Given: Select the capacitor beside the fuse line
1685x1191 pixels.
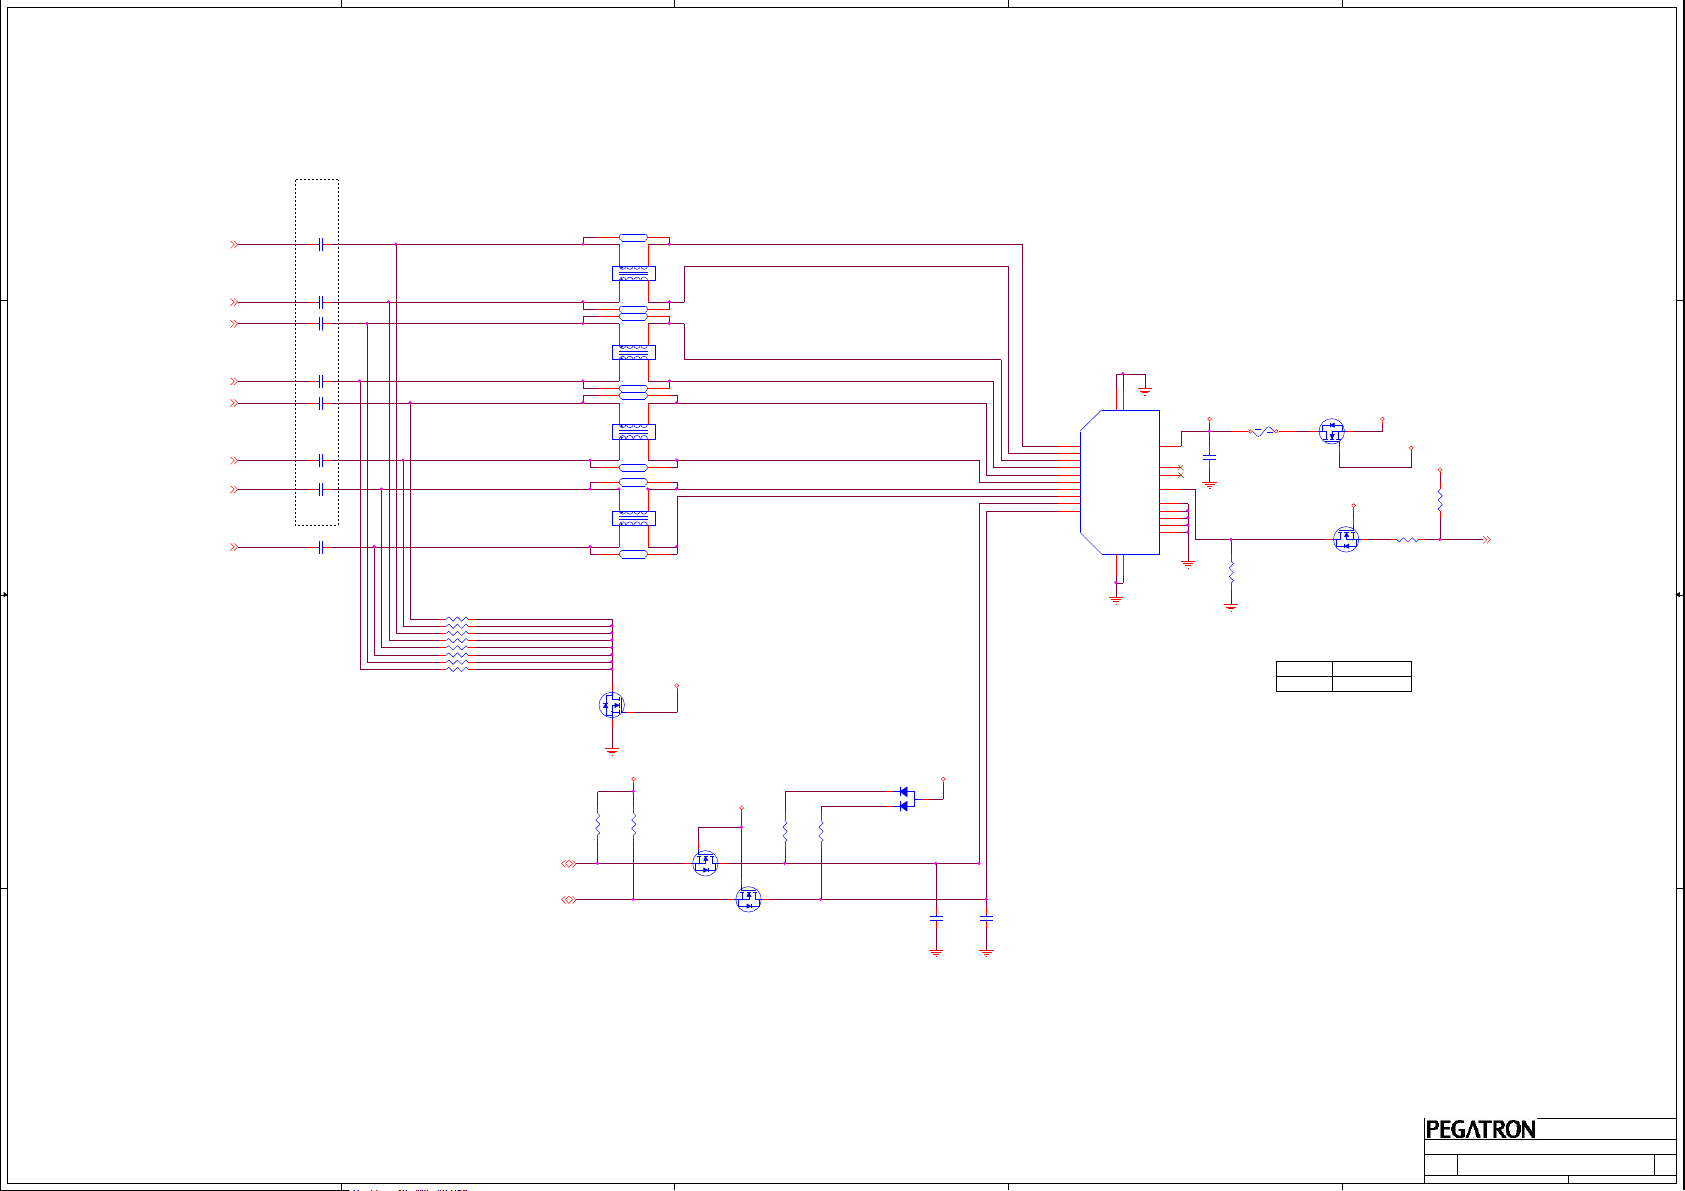Looking at the screenshot, I should (x=1210, y=456).
